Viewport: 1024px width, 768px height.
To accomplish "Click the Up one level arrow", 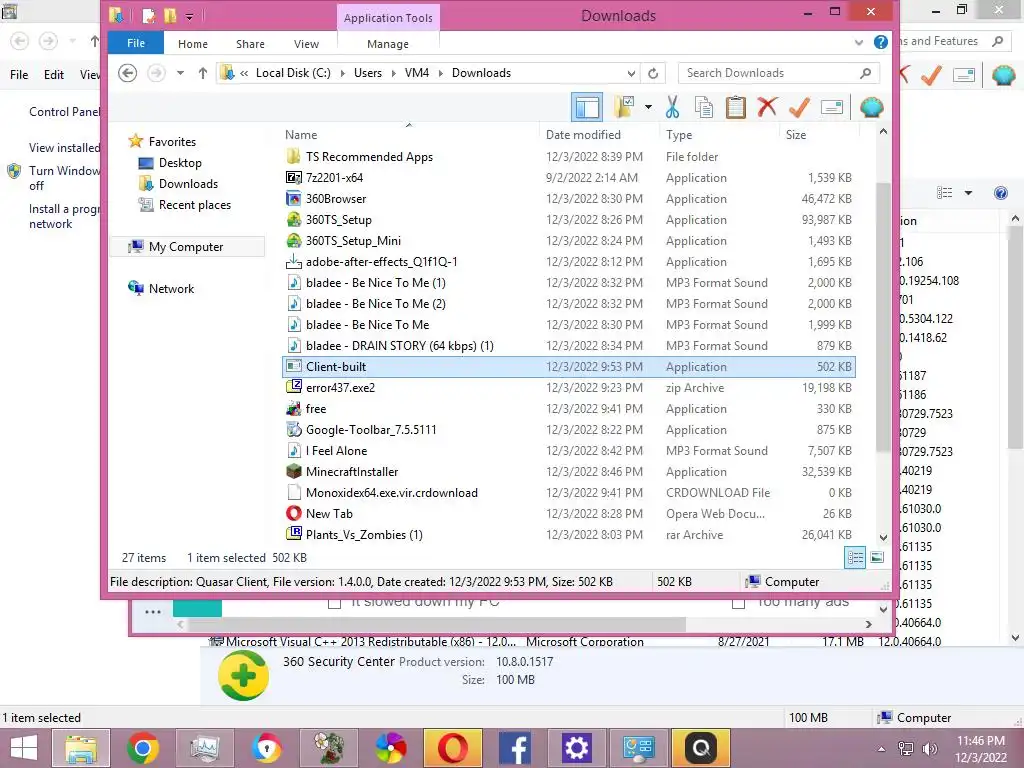I will coord(202,73).
